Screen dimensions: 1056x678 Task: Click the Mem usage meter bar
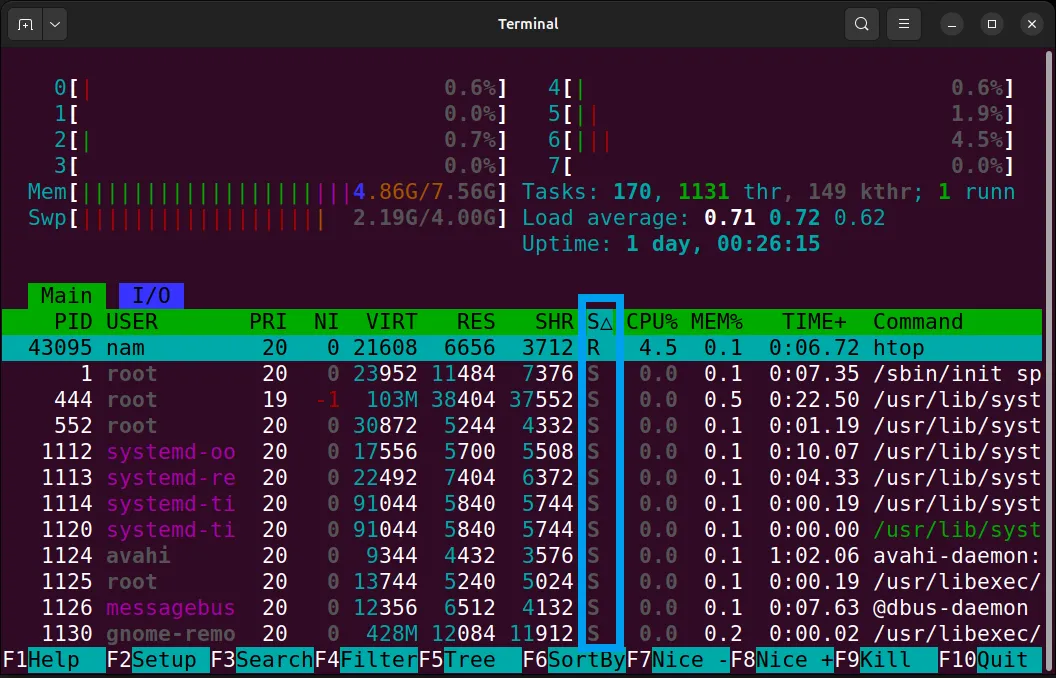(x=267, y=192)
